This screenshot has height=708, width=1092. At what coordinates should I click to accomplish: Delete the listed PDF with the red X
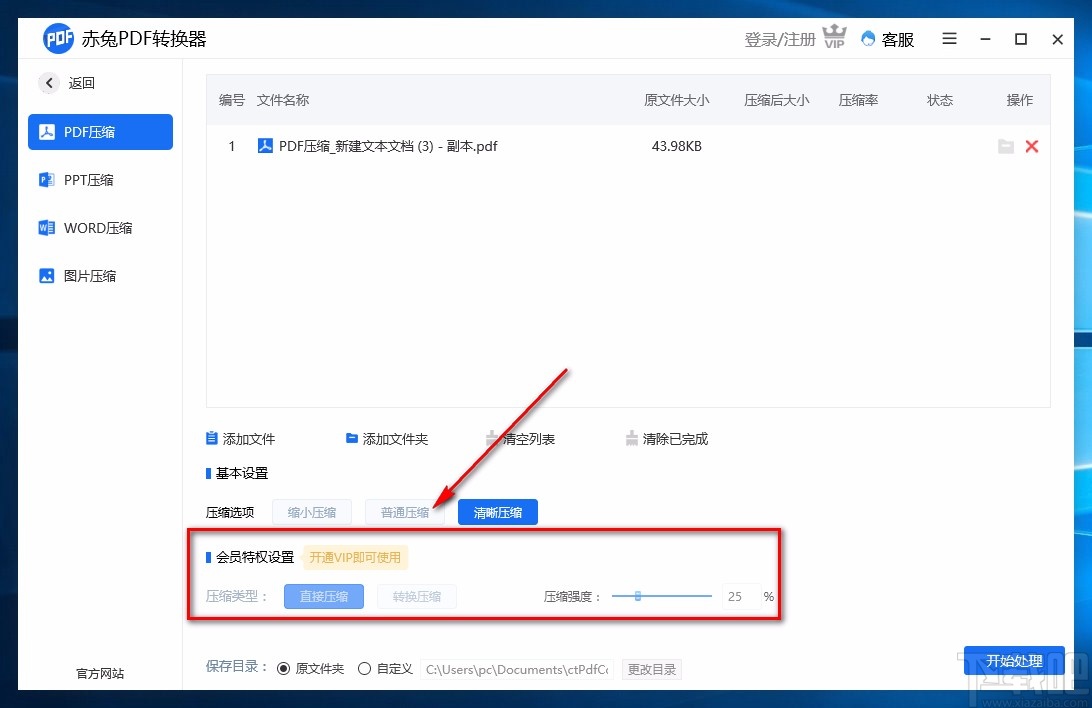pyautogui.click(x=1032, y=146)
